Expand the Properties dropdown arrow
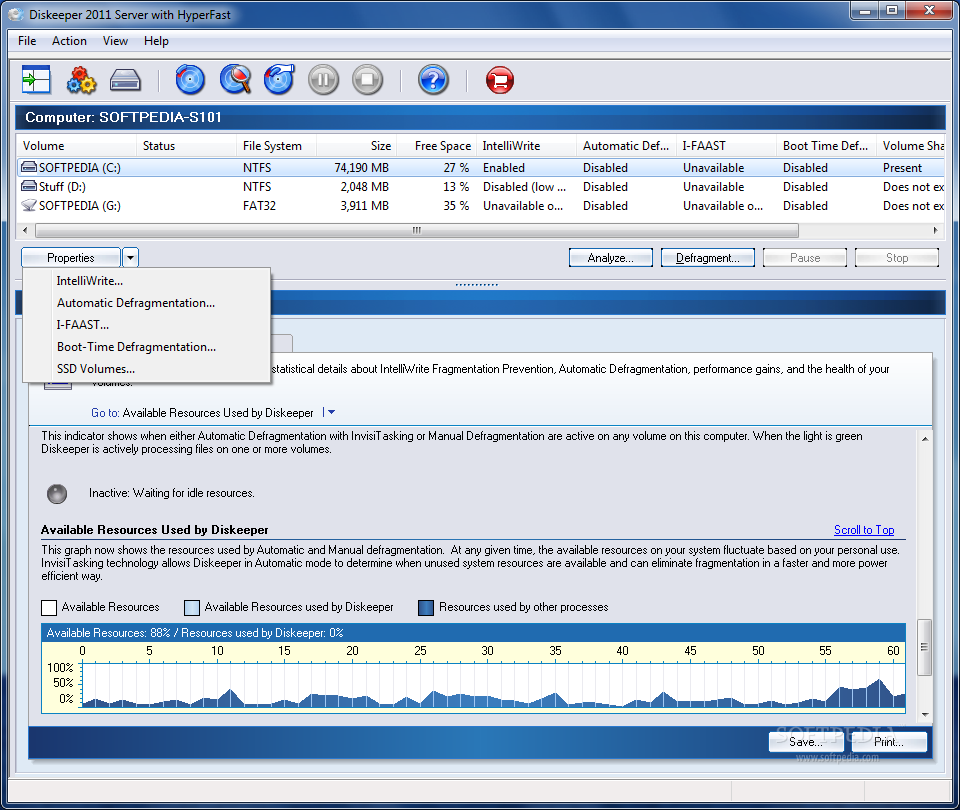Image resolution: width=960 pixels, height=810 pixels. (x=130, y=258)
